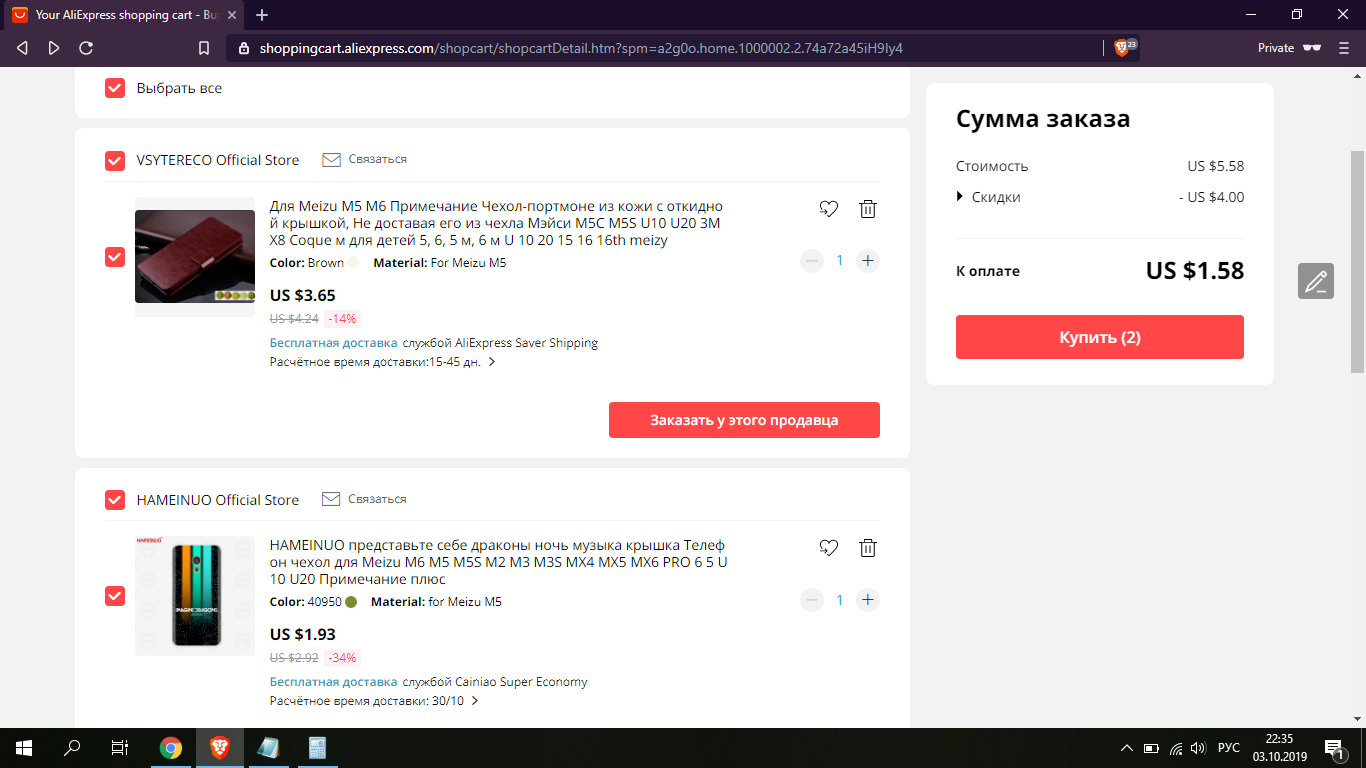Delete the VSYTERECO leather case from cart
Image resolution: width=1366 pixels, height=768 pixels.
868,209
